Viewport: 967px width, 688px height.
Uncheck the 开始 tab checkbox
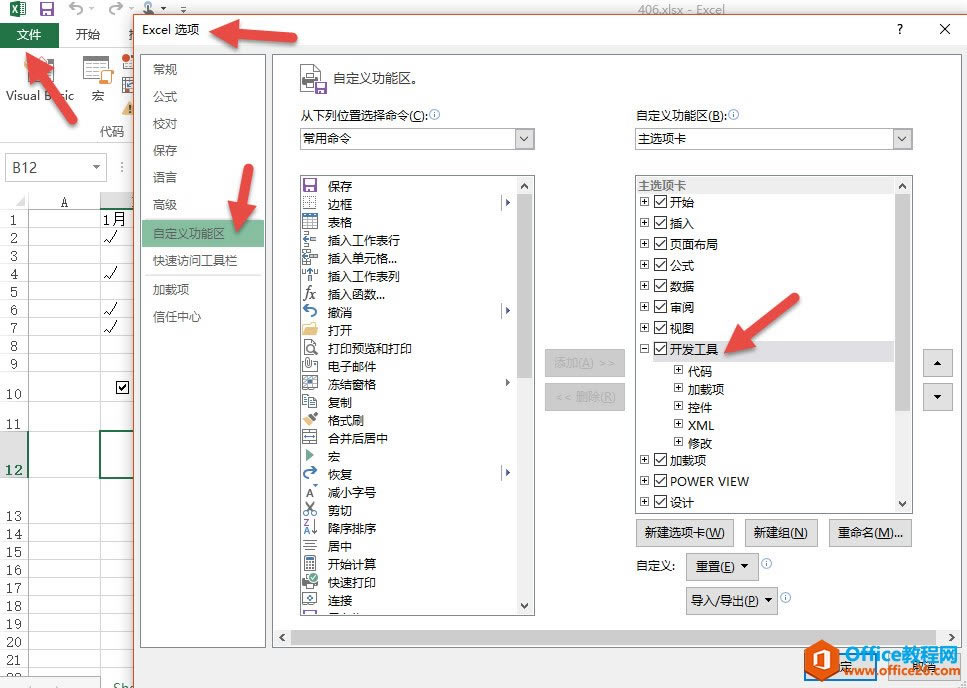click(660, 202)
